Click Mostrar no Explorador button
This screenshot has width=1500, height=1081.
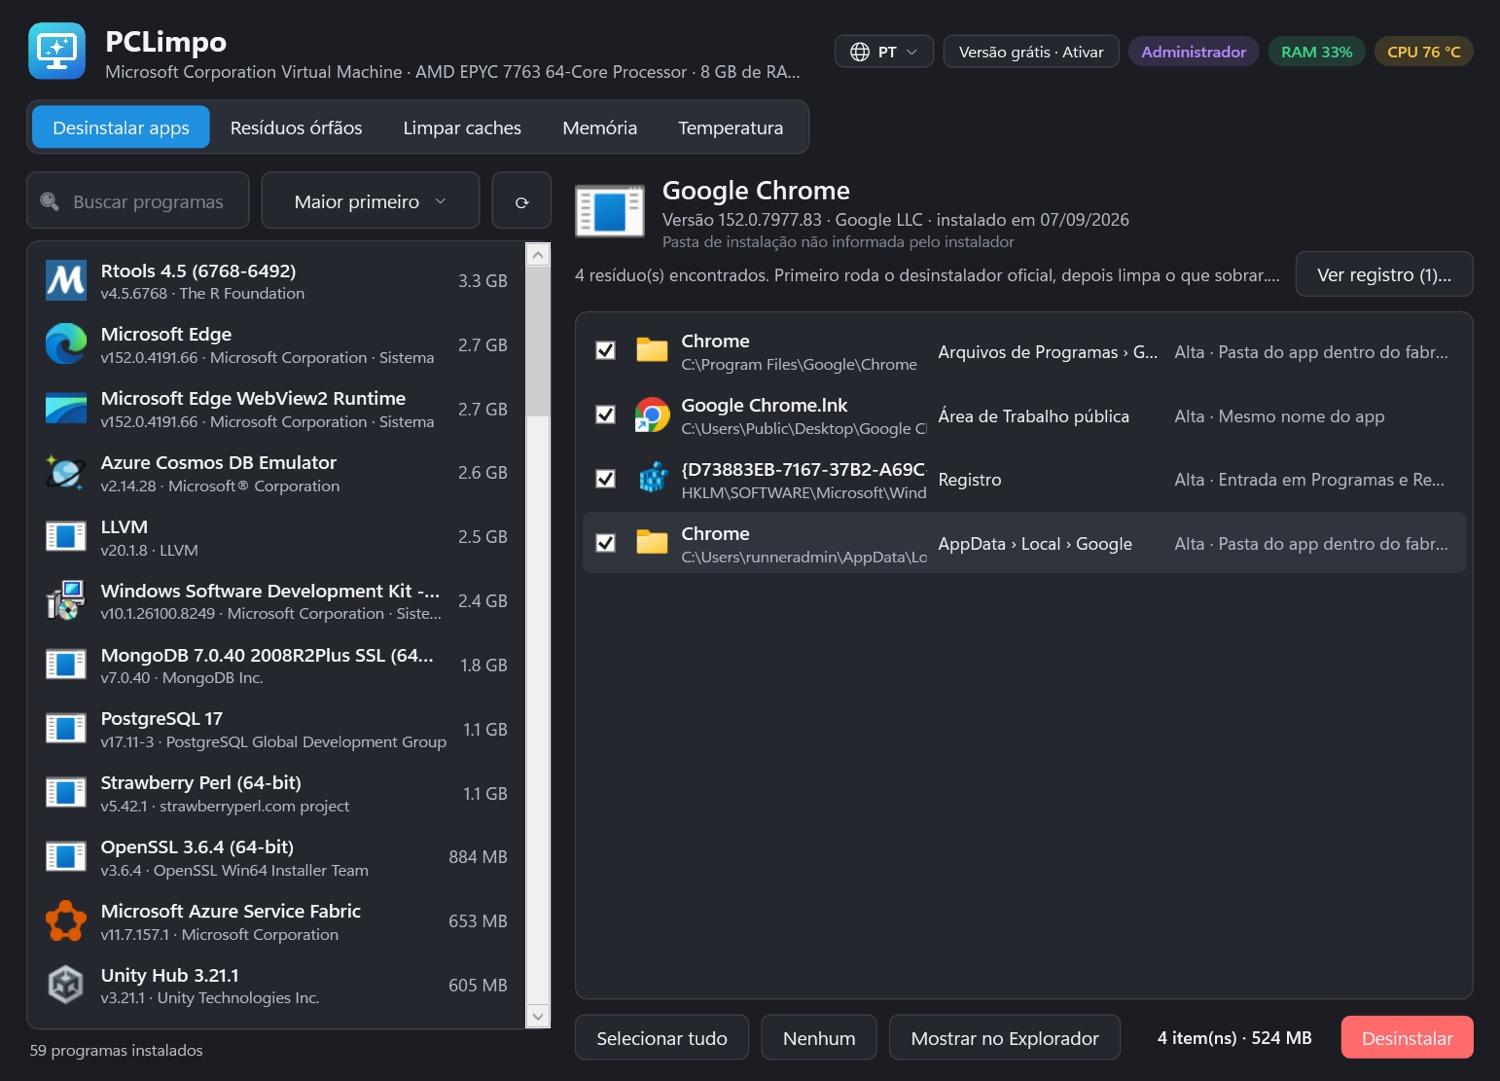[1005, 1038]
